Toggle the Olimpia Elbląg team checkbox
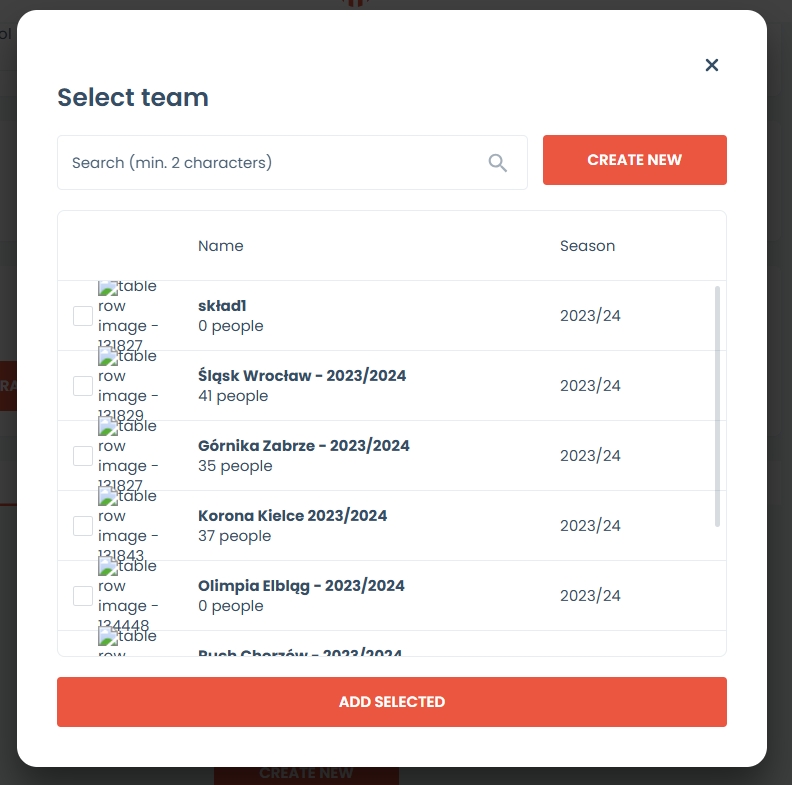Screen dimensions: 792x785 point(83,596)
